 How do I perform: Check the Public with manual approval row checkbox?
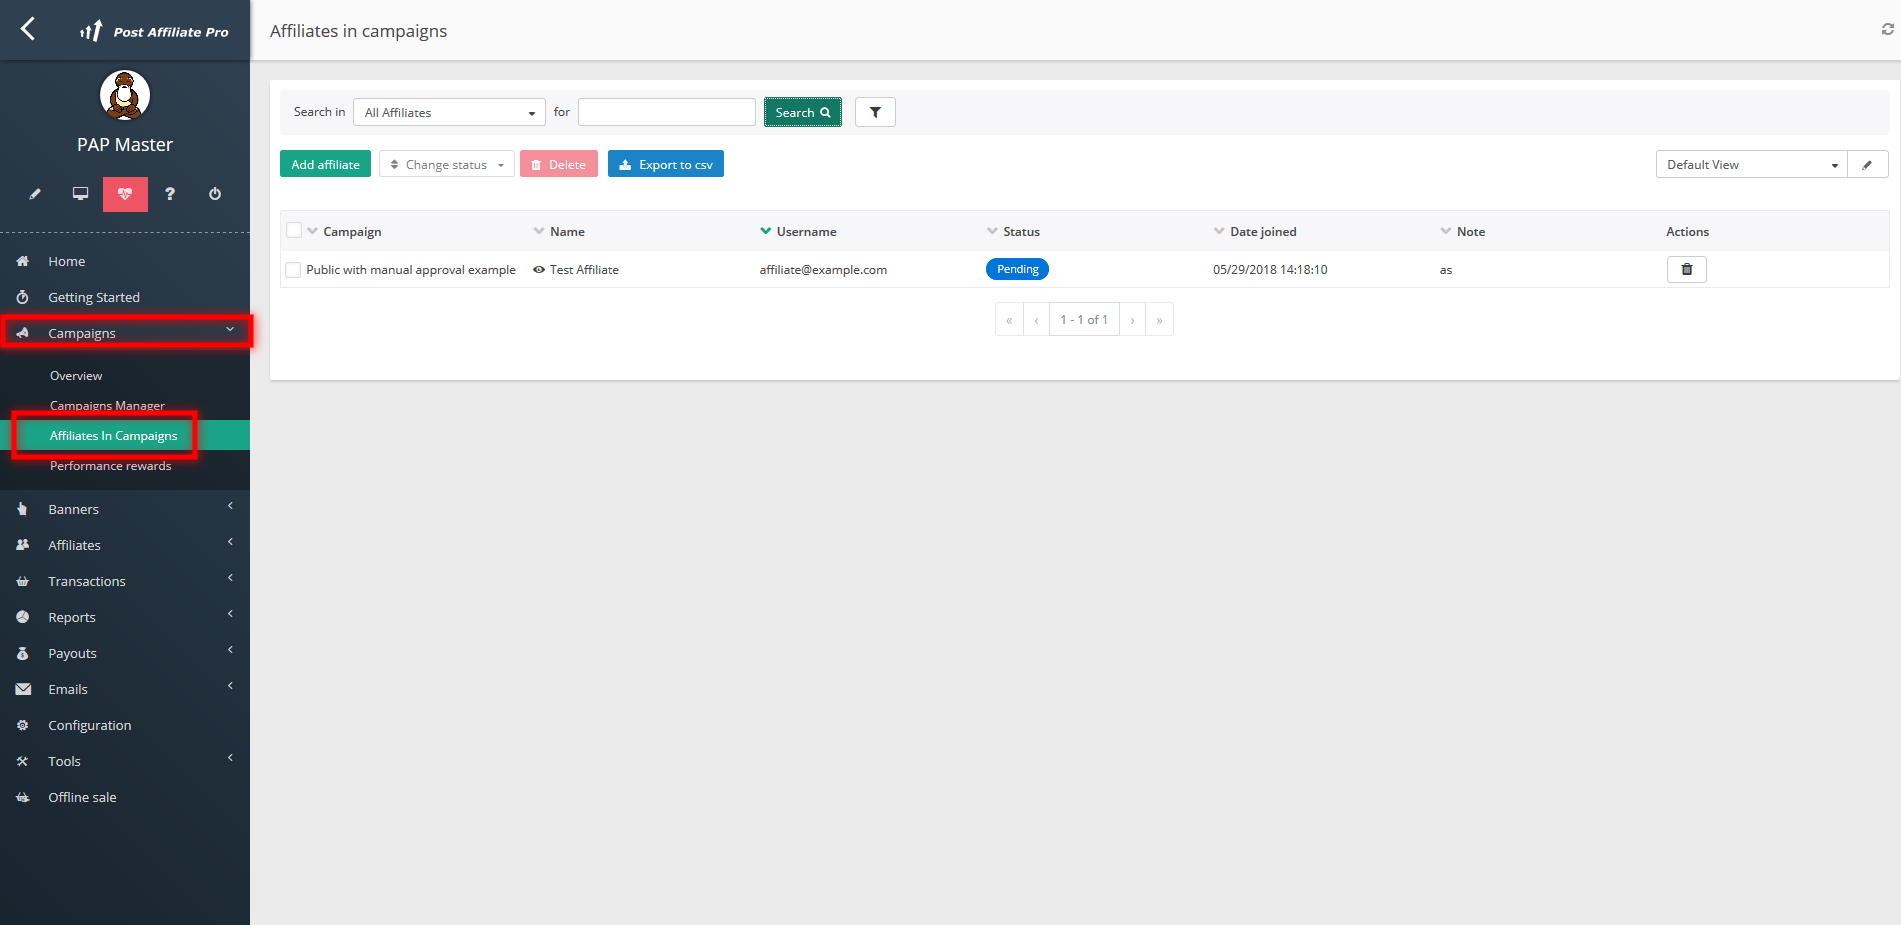(293, 270)
